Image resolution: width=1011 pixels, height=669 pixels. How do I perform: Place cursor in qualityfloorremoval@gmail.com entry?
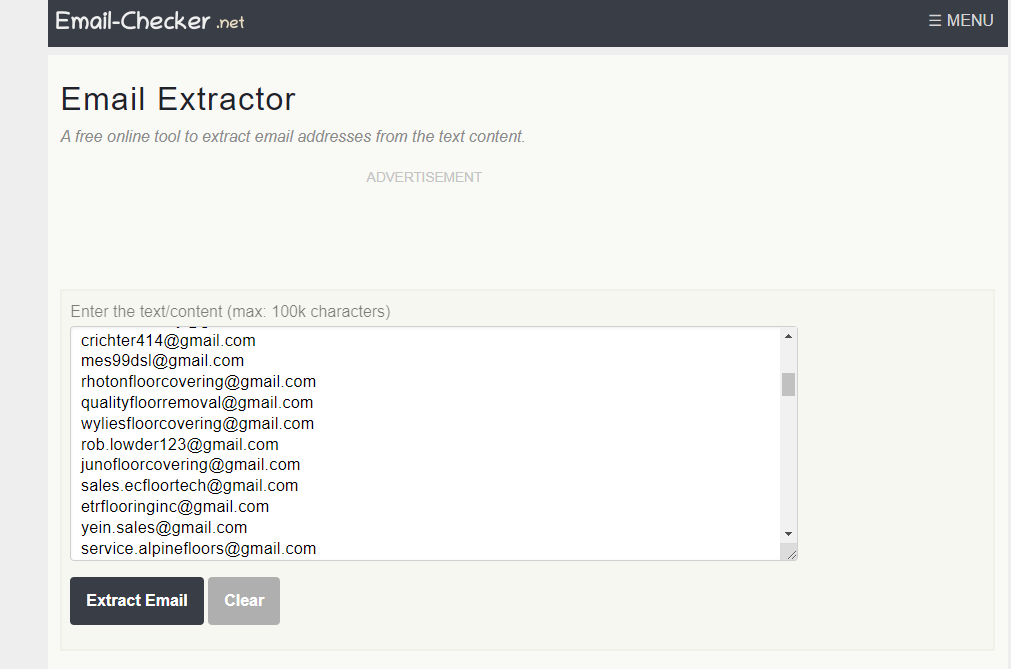pyautogui.click(x=197, y=403)
